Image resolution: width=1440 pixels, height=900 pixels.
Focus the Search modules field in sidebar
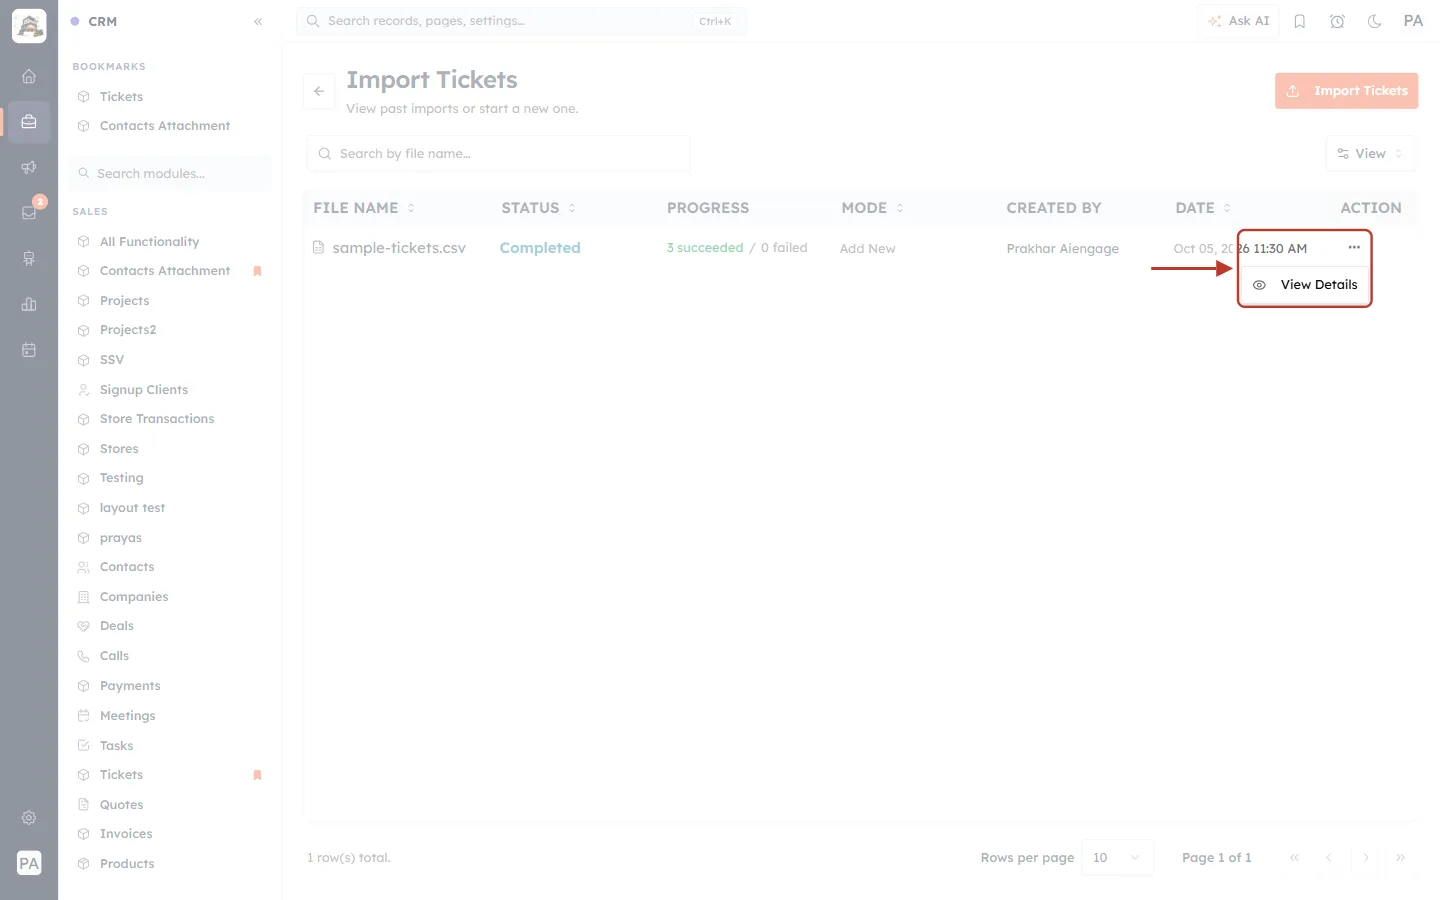(x=171, y=174)
